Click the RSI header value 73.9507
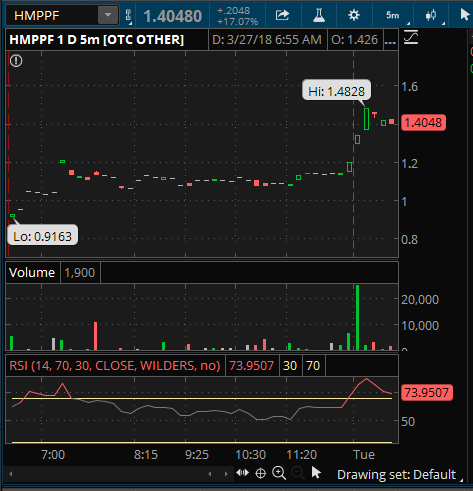 (252, 366)
